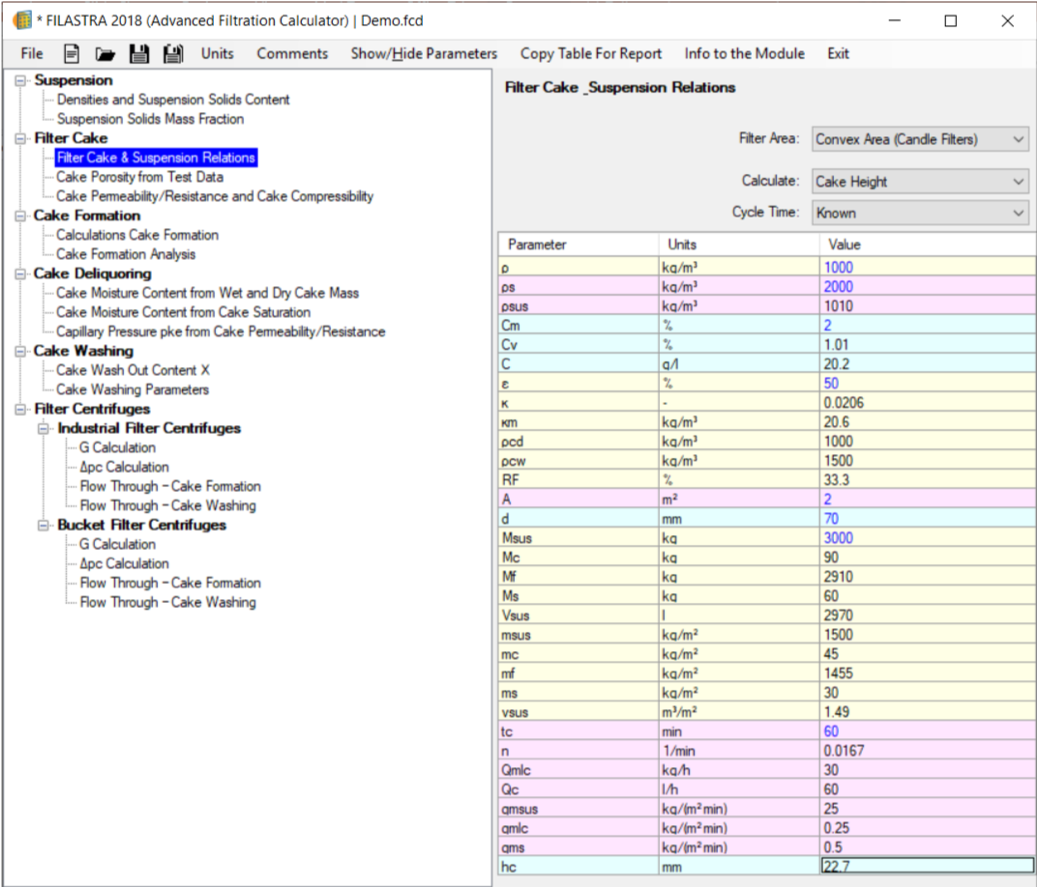Select Cake Moisture Content from Wet and Dry Cake Mass

click(208, 292)
